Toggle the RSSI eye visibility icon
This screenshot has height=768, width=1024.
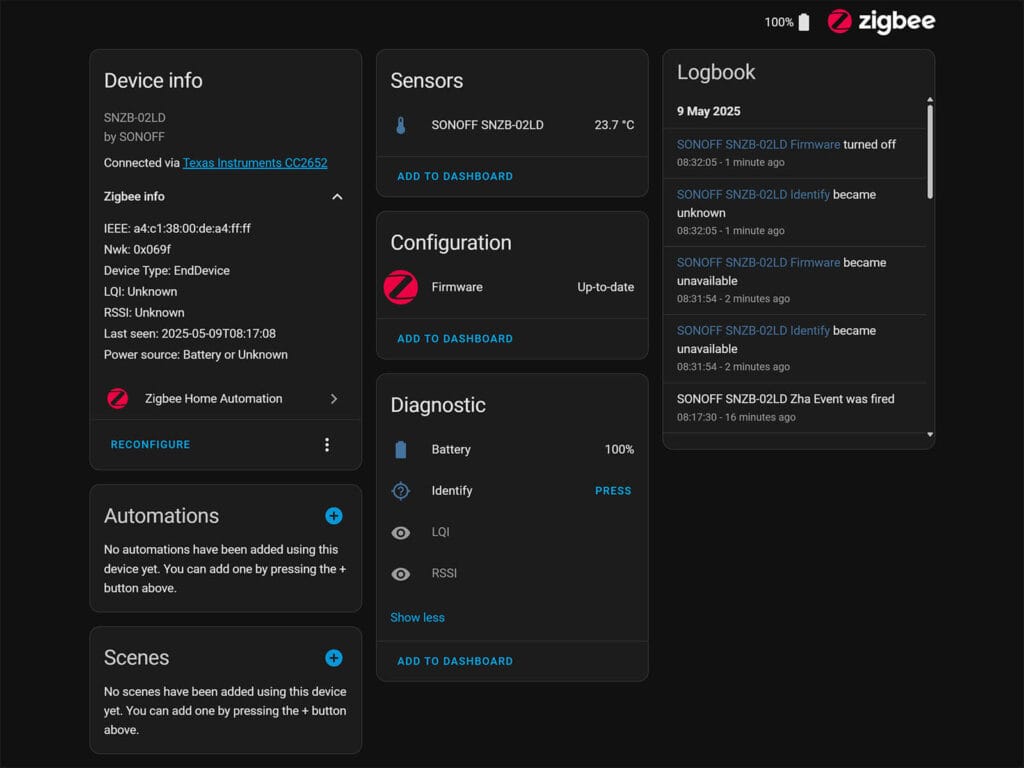tap(401, 574)
